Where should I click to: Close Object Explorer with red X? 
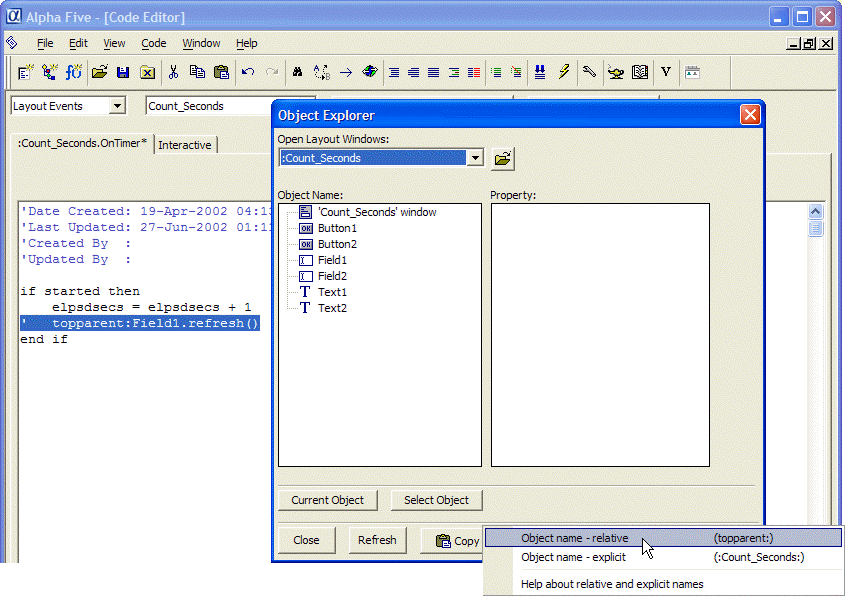[x=750, y=114]
